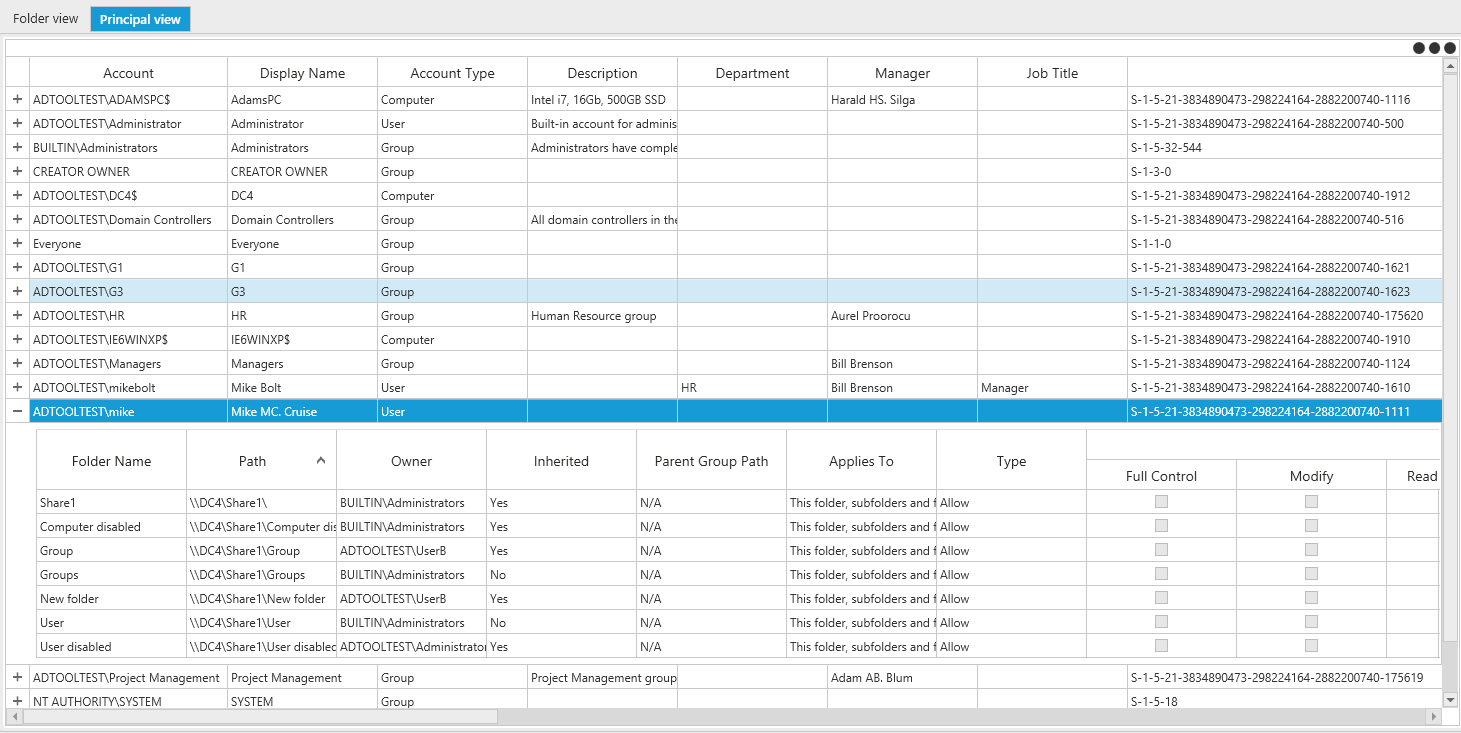Click the New folder name cell
Image resolution: width=1461 pixels, height=733 pixels.
(x=111, y=598)
